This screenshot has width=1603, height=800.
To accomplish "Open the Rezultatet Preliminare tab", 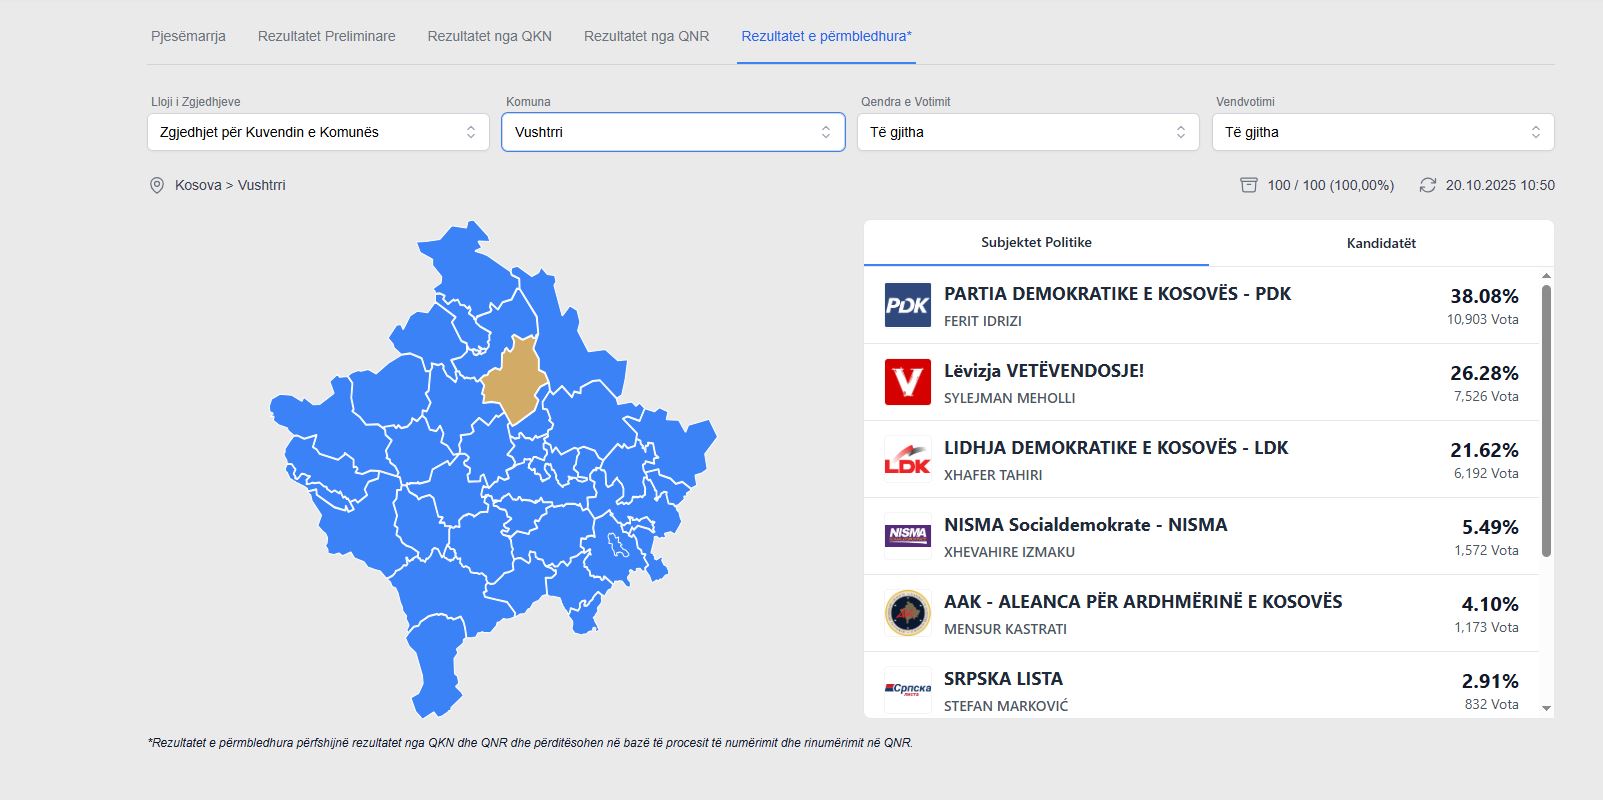I will 326,36.
